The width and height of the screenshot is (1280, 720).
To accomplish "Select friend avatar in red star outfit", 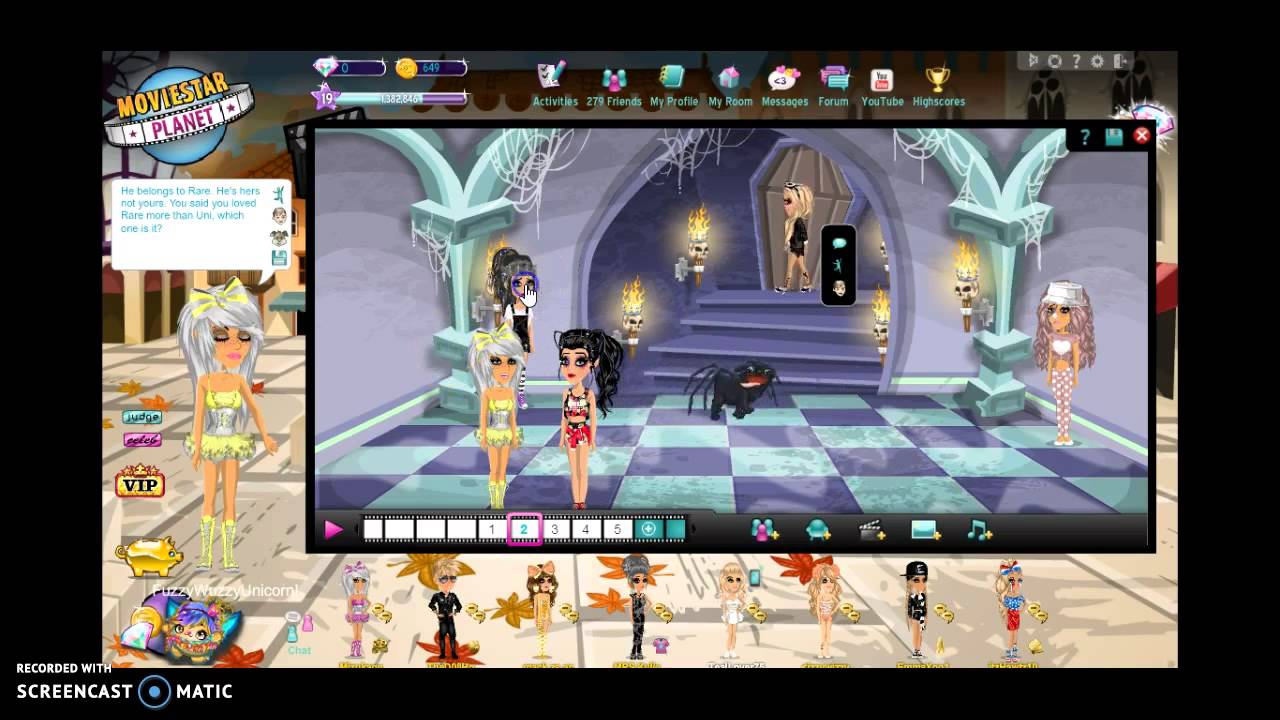I will pyautogui.click(x=1009, y=609).
